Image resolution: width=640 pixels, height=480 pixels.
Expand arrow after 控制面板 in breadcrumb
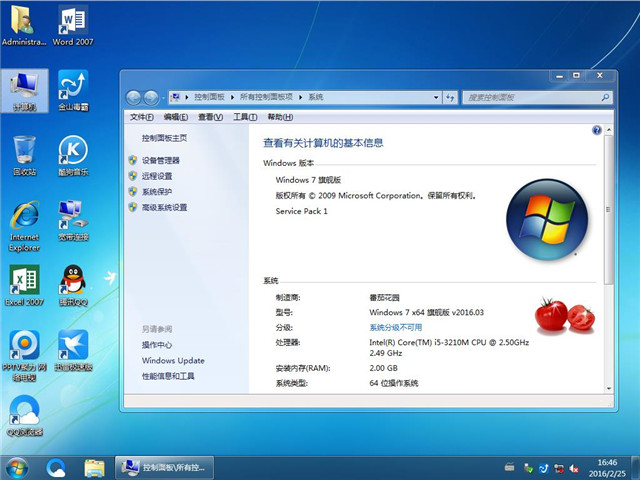click(232, 97)
